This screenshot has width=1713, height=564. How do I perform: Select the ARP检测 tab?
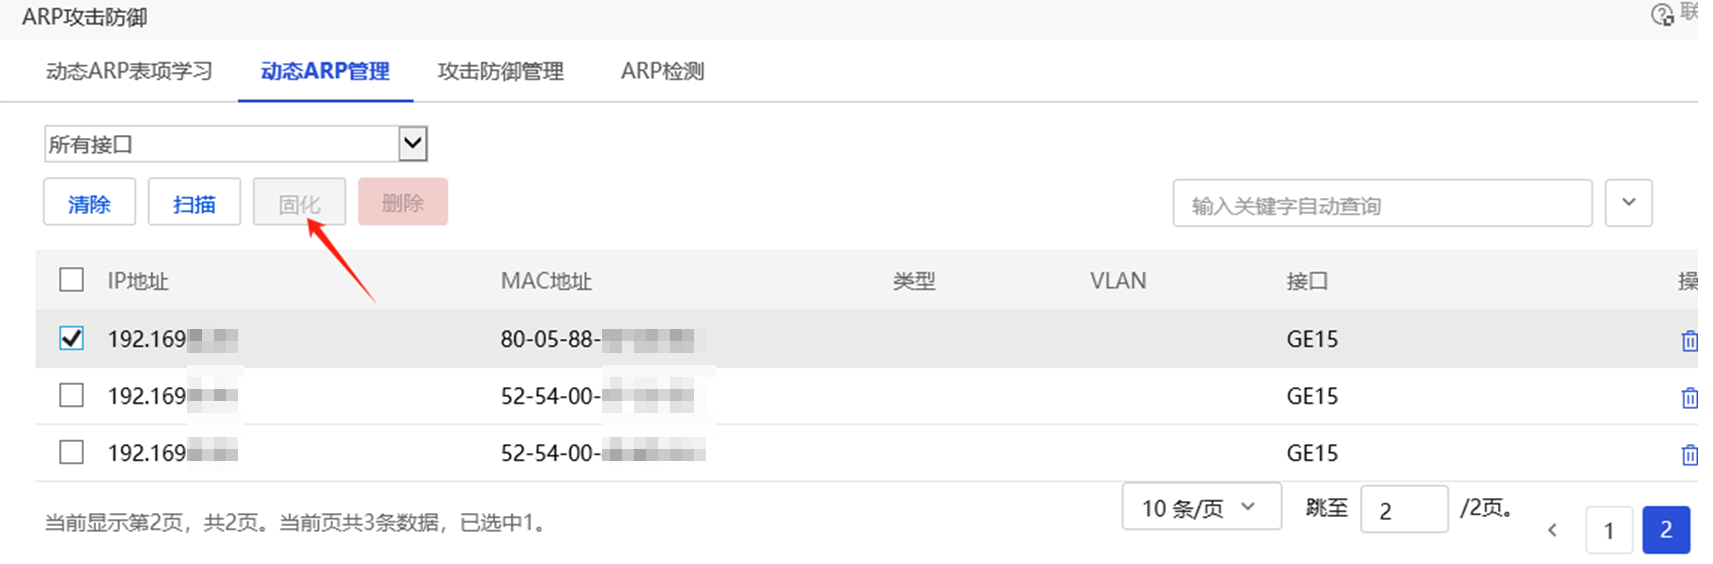pos(662,71)
